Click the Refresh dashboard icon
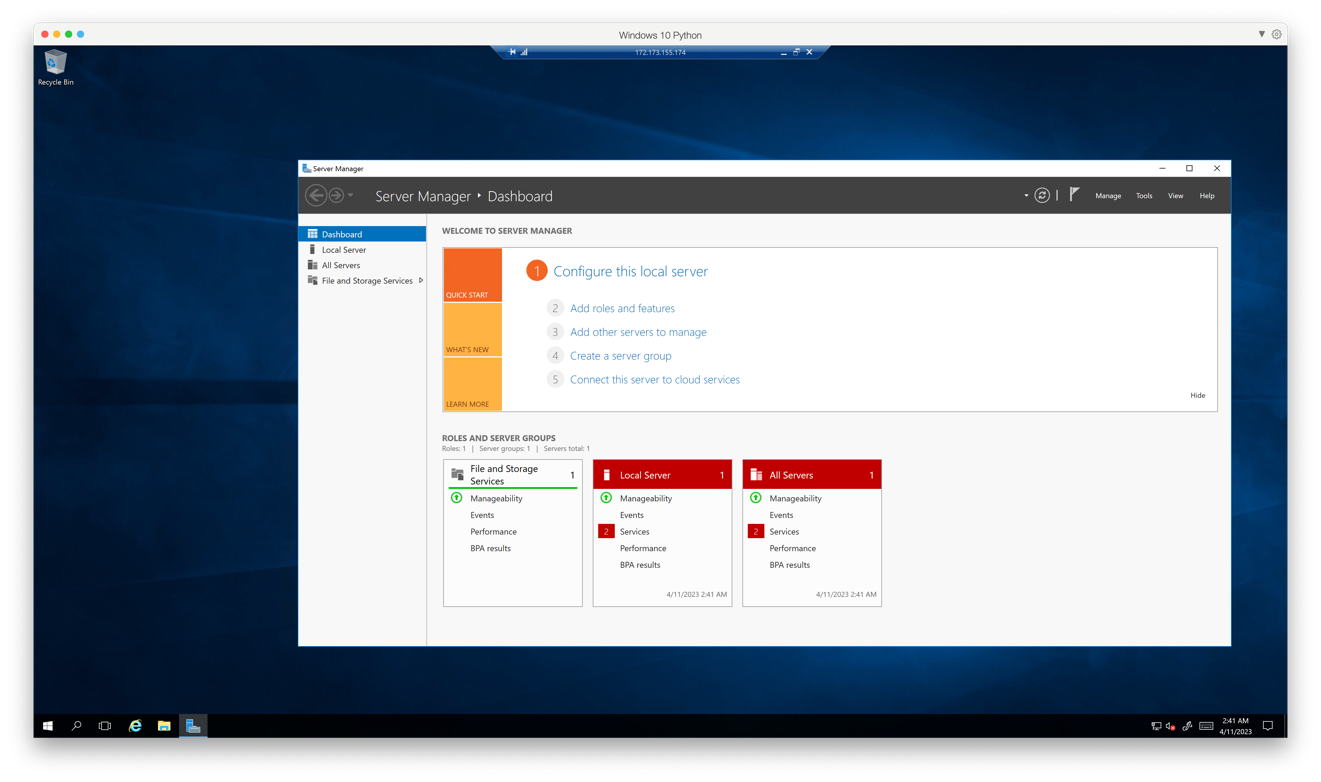Viewport: 1321px width, 782px height. 1042,195
